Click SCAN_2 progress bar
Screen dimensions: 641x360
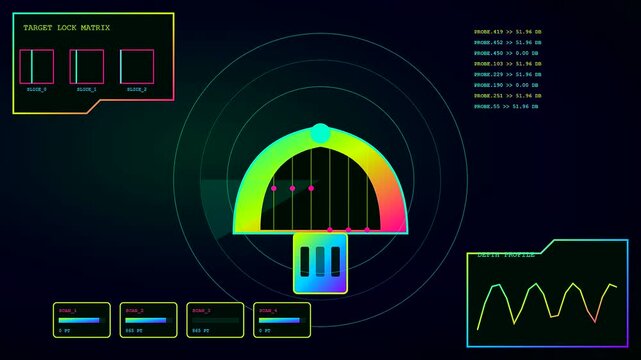[148, 320]
